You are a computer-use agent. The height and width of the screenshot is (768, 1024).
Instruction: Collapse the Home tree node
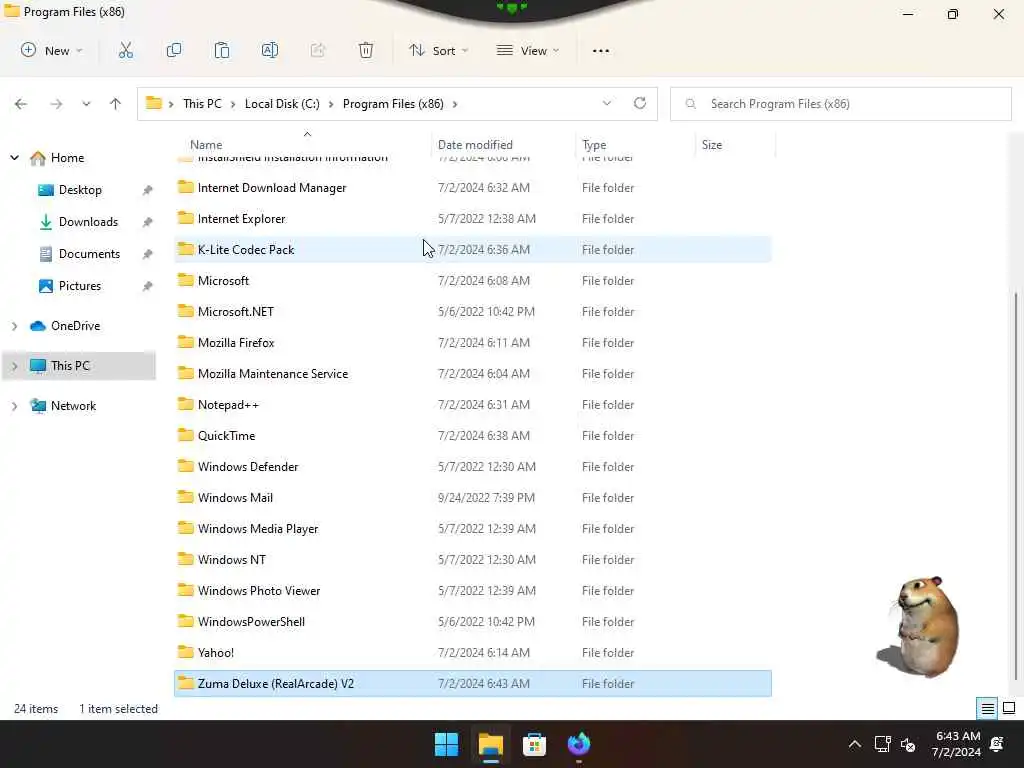pyautogui.click(x=14, y=157)
